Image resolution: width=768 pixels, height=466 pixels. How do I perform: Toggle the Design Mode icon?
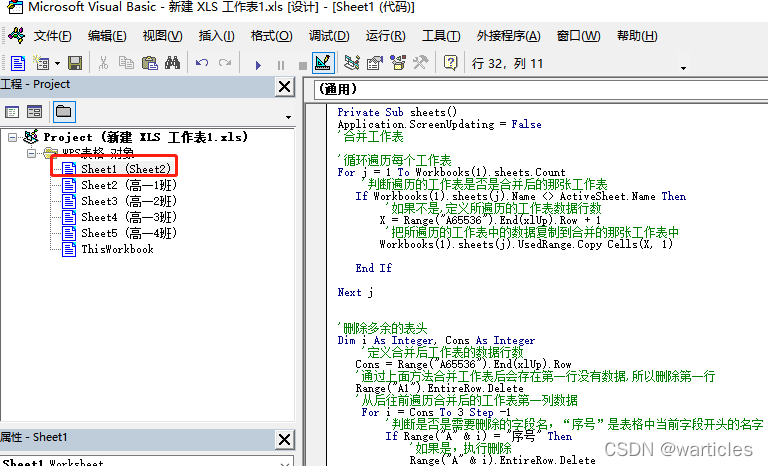click(x=323, y=63)
